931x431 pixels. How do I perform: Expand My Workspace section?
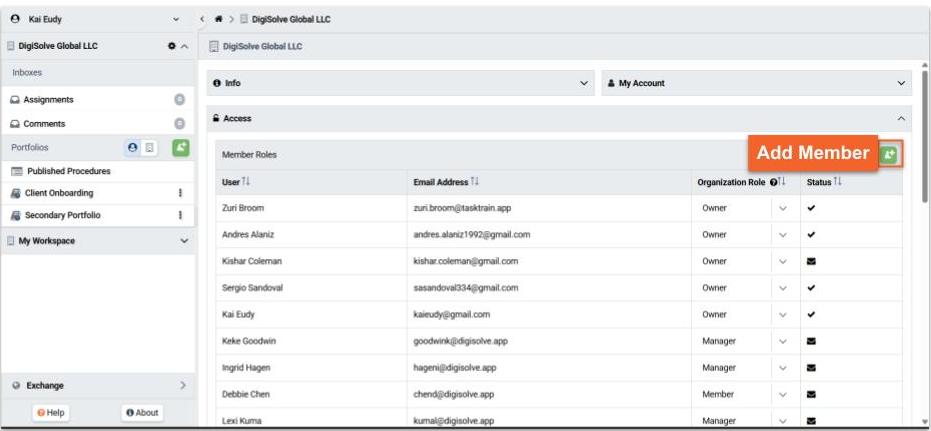[184, 241]
